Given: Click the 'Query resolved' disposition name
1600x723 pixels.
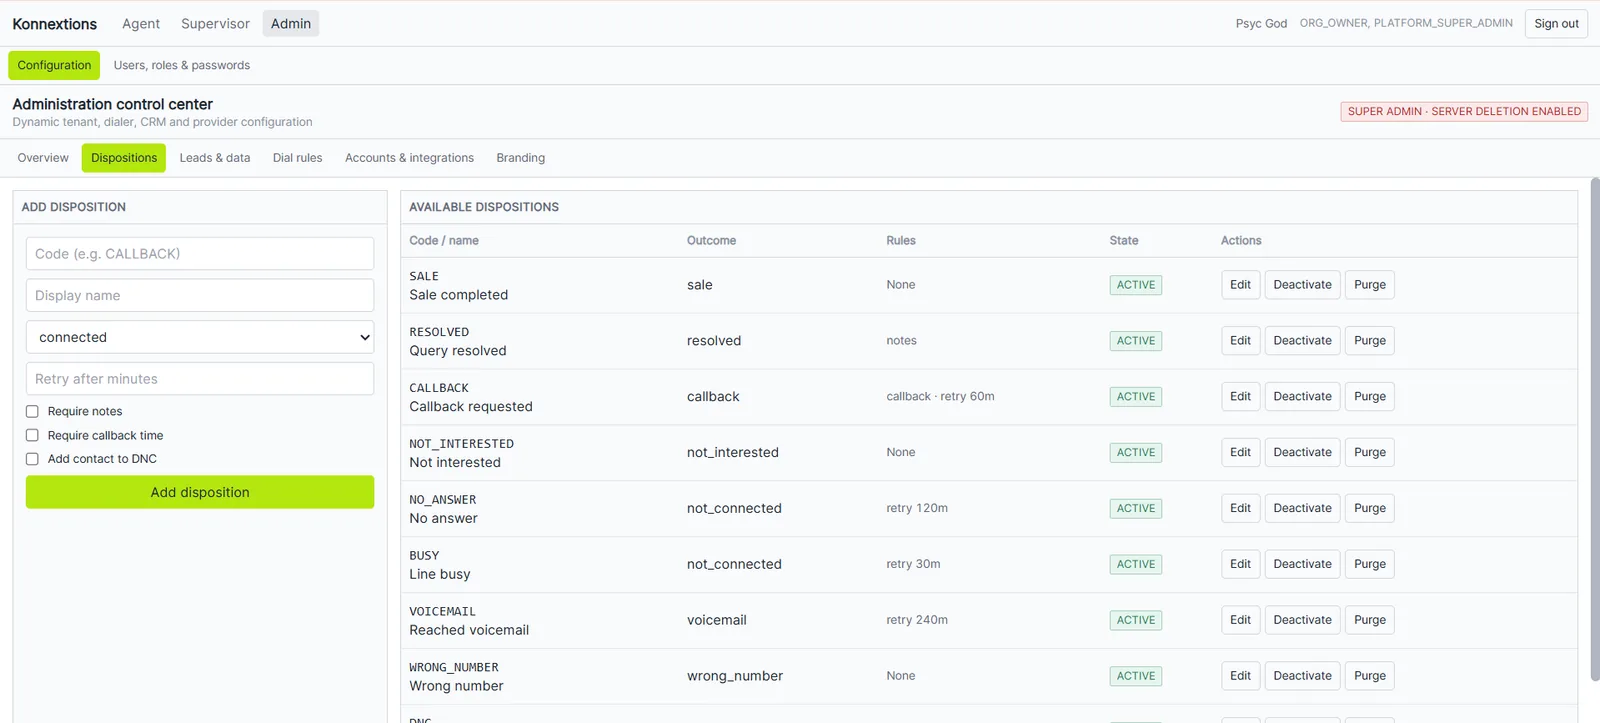Looking at the screenshot, I should point(458,351).
